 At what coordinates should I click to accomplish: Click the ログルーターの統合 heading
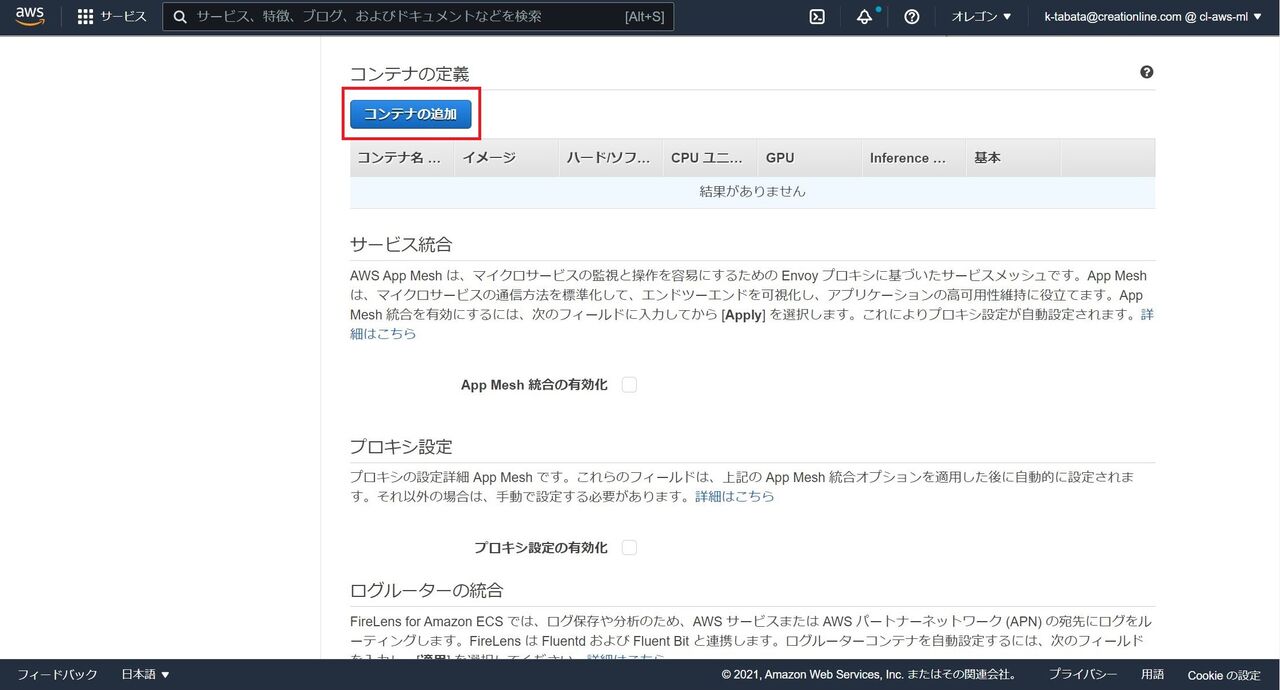pyautogui.click(x=426, y=590)
